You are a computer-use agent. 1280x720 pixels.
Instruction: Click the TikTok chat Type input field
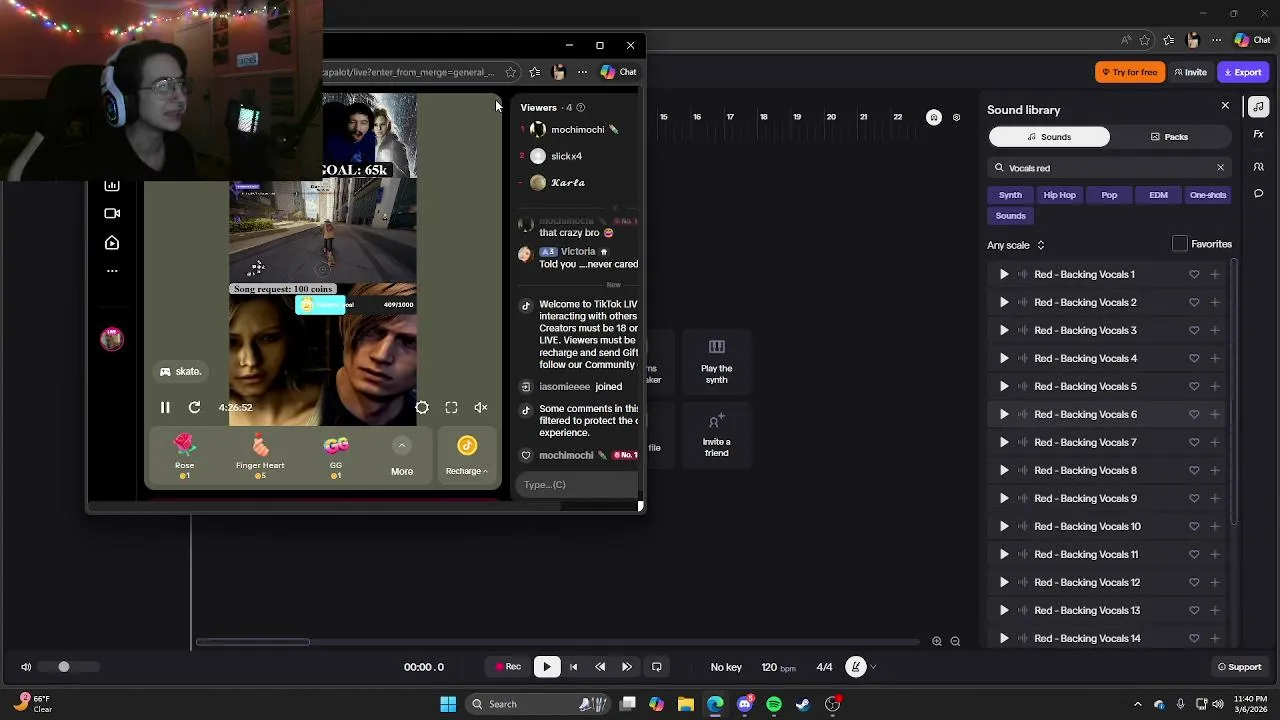(578, 485)
